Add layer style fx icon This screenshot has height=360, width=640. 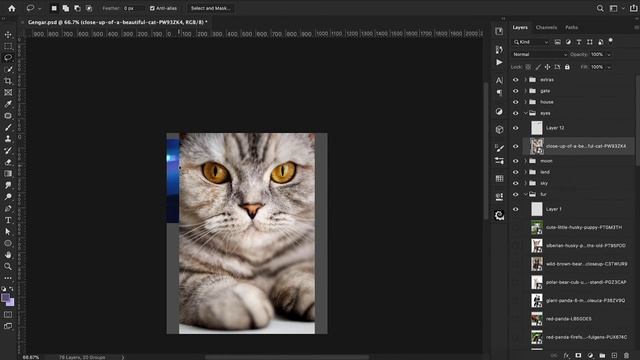tap(566, 356)
